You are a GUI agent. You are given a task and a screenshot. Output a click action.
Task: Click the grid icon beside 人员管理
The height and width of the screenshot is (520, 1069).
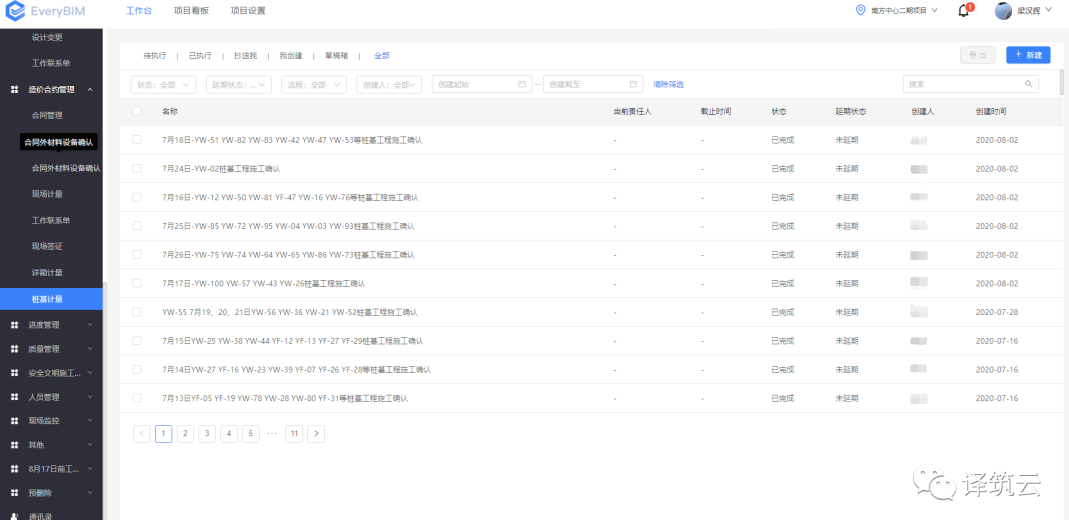(14, 397)
